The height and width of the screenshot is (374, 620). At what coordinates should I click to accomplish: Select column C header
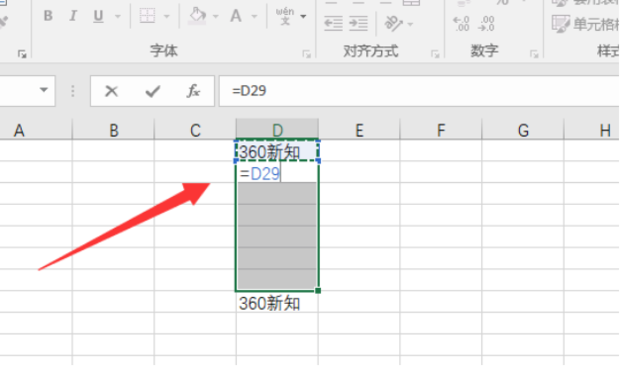coord(195,130)
